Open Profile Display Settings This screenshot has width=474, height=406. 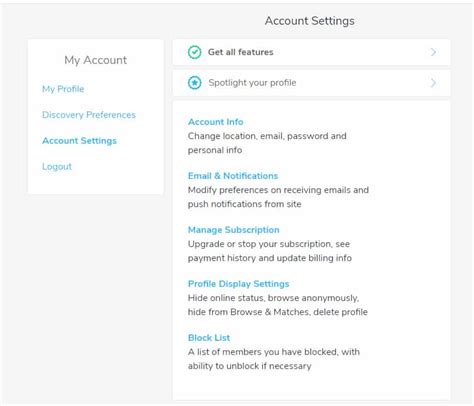point(238,284)
